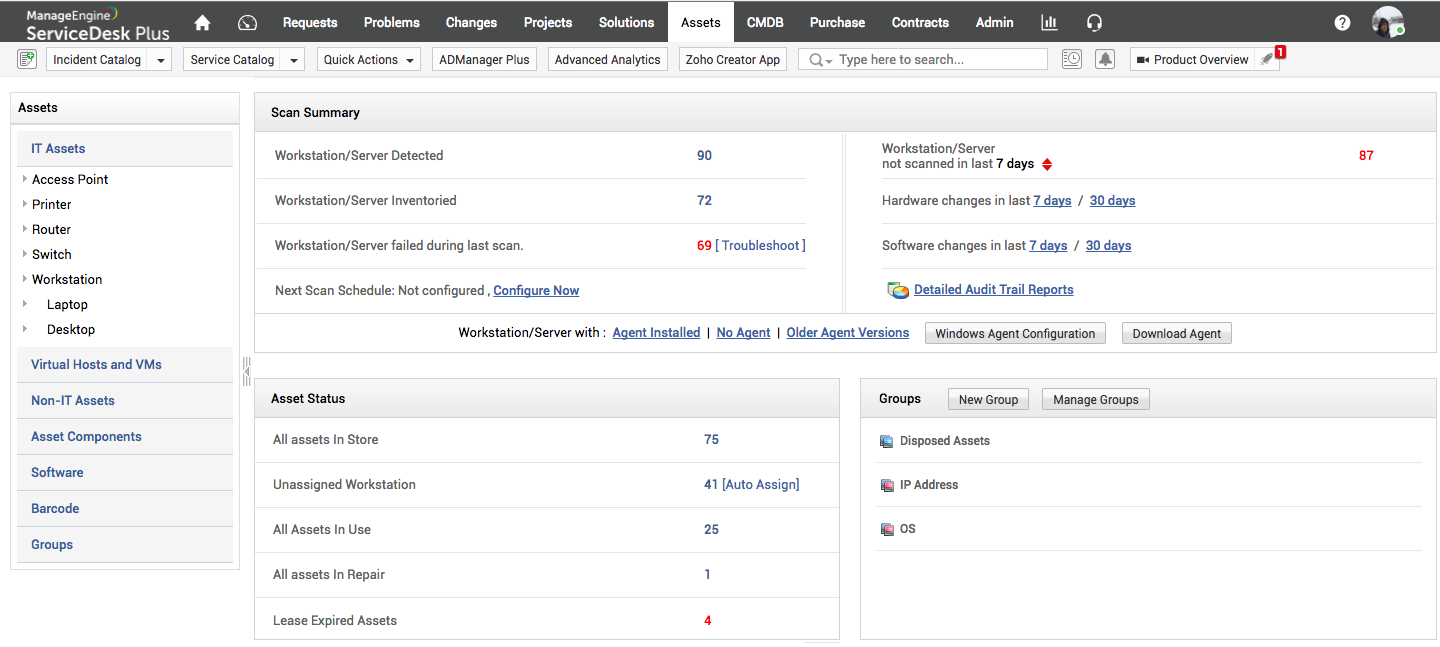Open the Purchase menu
This screenshot has width=1440, height=647.
[x=837, y=22]
